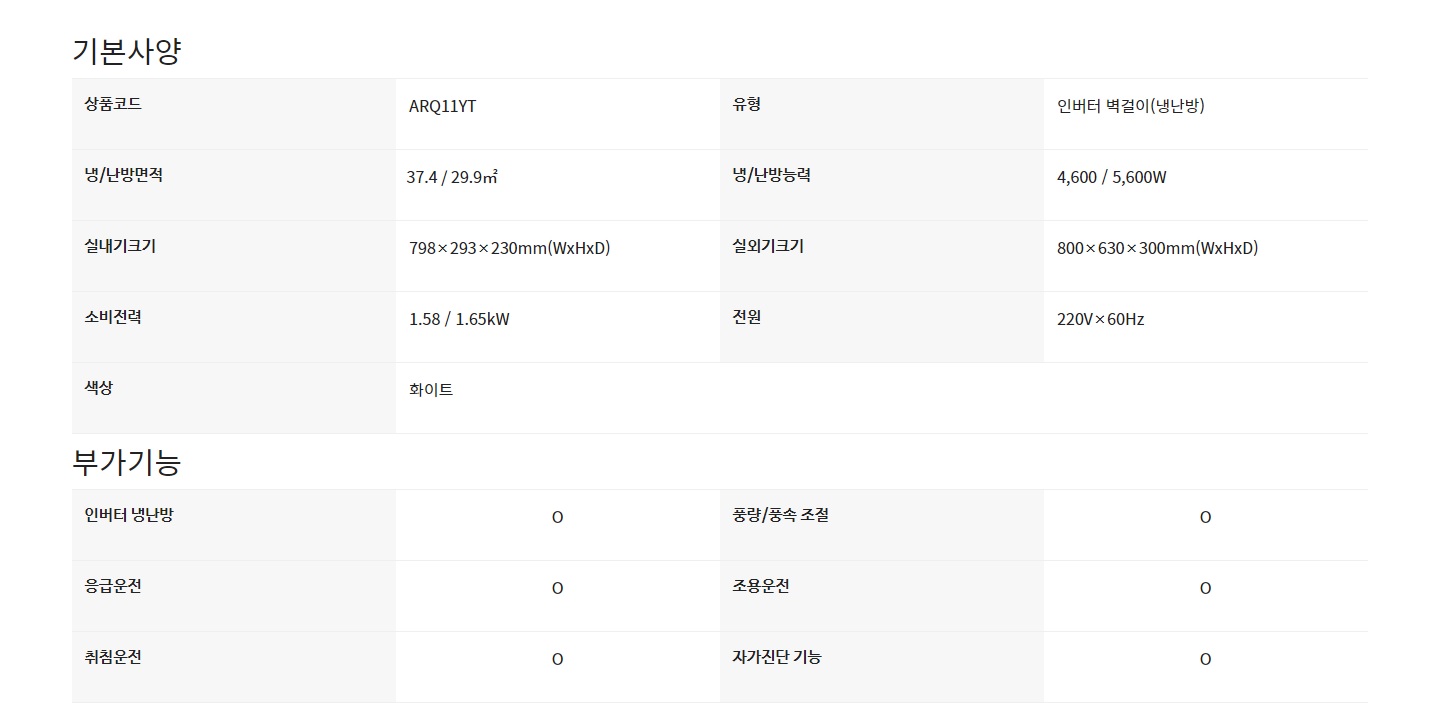The height and width of the screenshot is (703, 1440).
Task: Click the 자가진단 기능 feature label
Action: point(777,657)
